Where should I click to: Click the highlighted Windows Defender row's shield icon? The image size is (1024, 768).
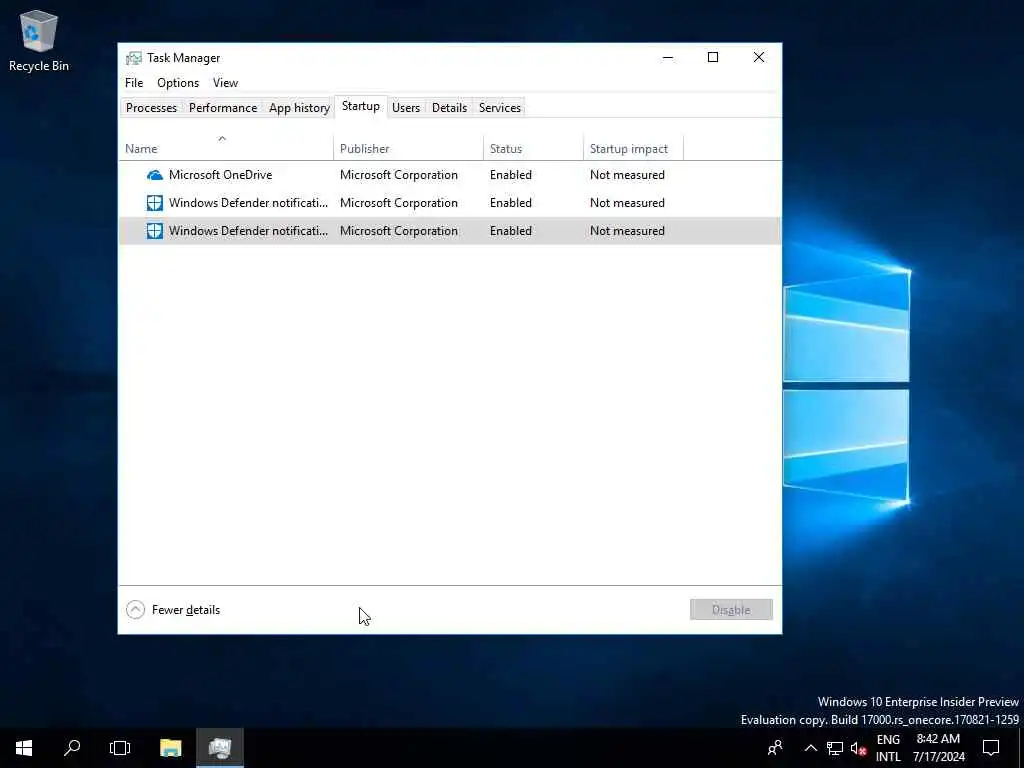click(x=155, y=231)
